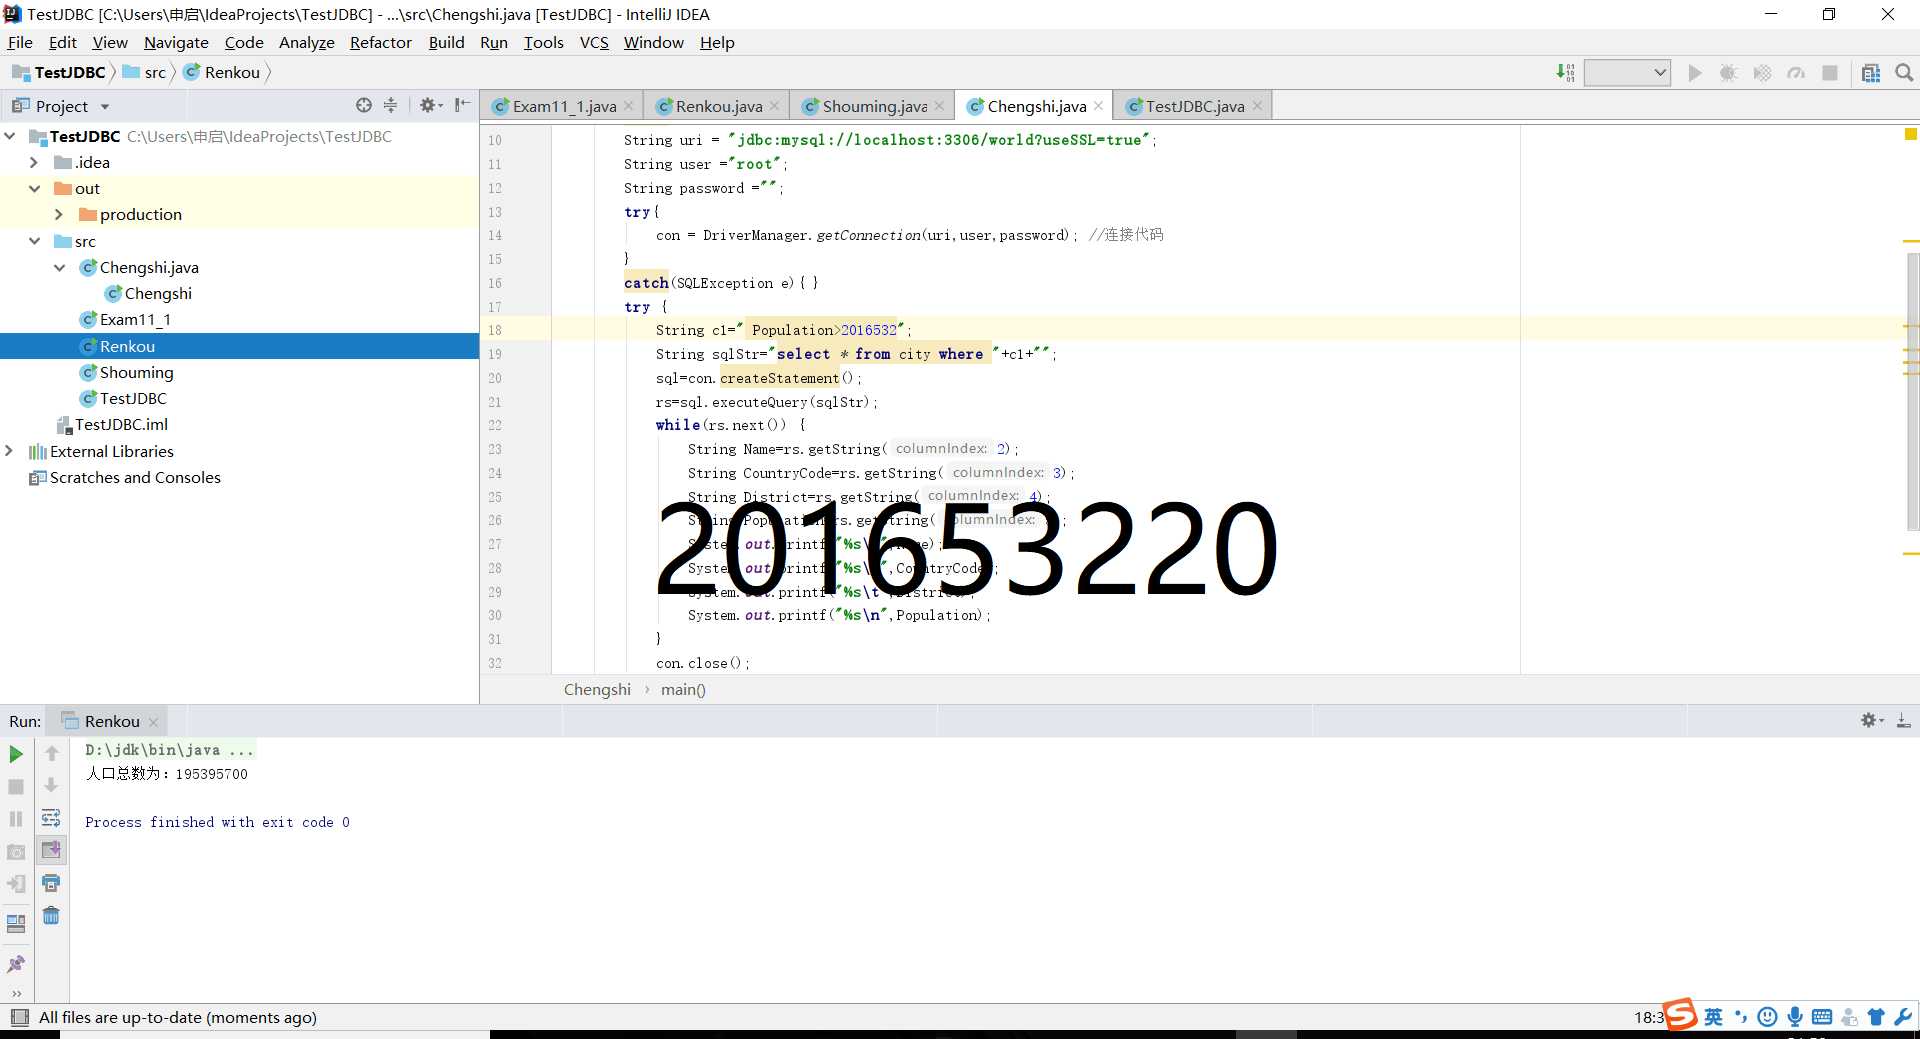Click the src breadcrumb in navigation bar

click(x=144, y=72)
